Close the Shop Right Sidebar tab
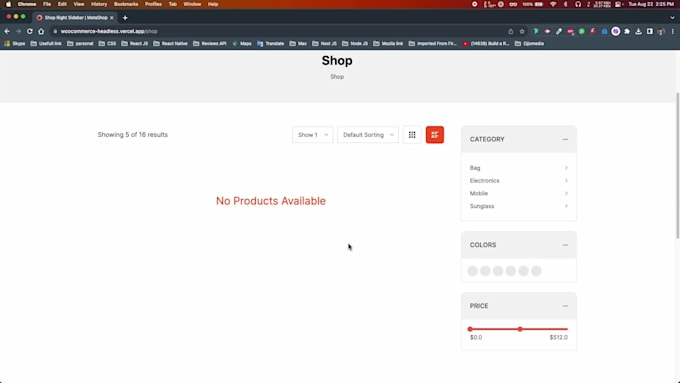Image resolution: width=680 pixels, height=383 pixels. [x=111, y=18]
